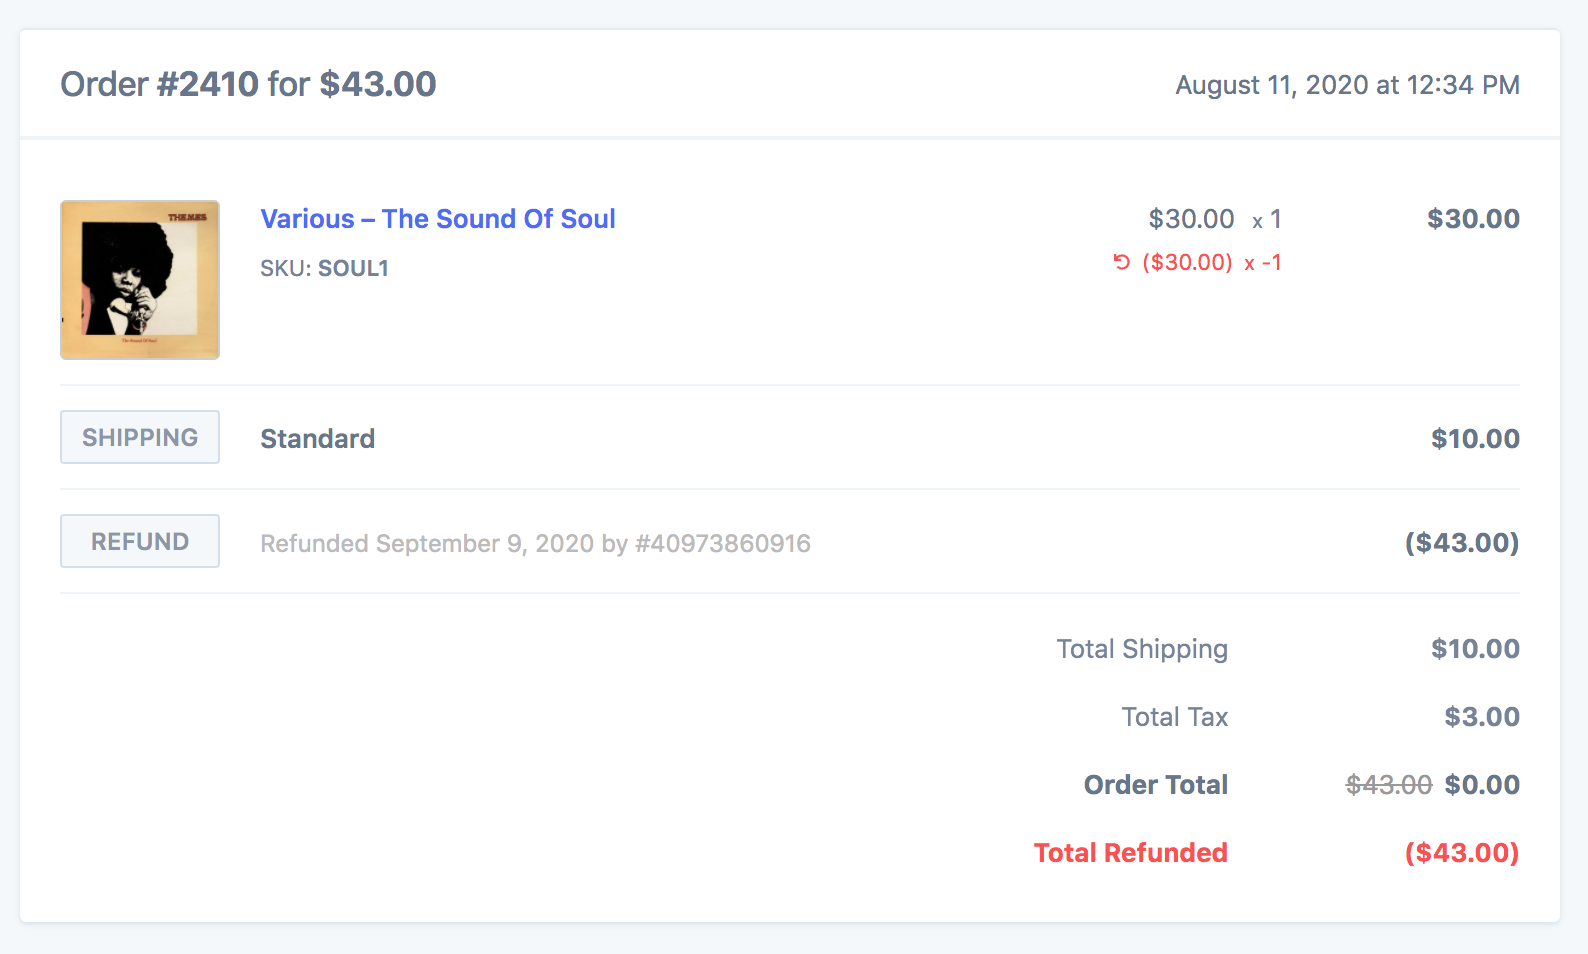
Task: Click the $30.00 x 1 unit price
Action: 1215,219
